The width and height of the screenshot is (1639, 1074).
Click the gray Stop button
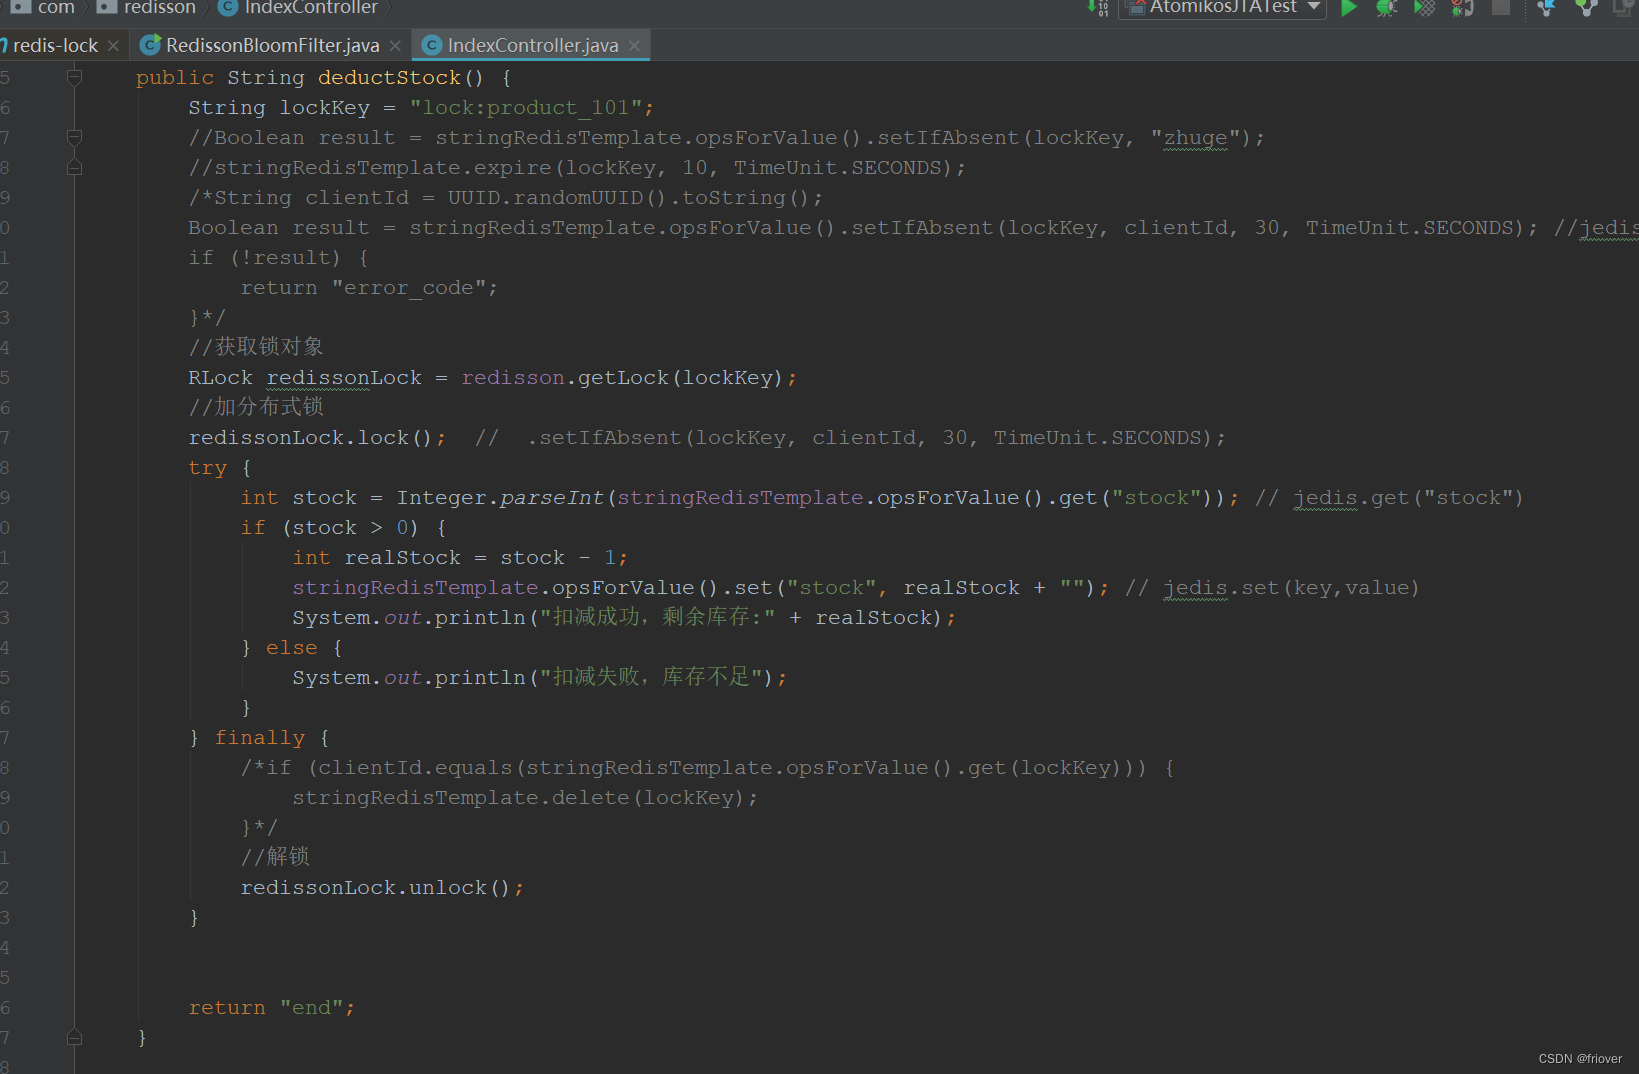1501,8
